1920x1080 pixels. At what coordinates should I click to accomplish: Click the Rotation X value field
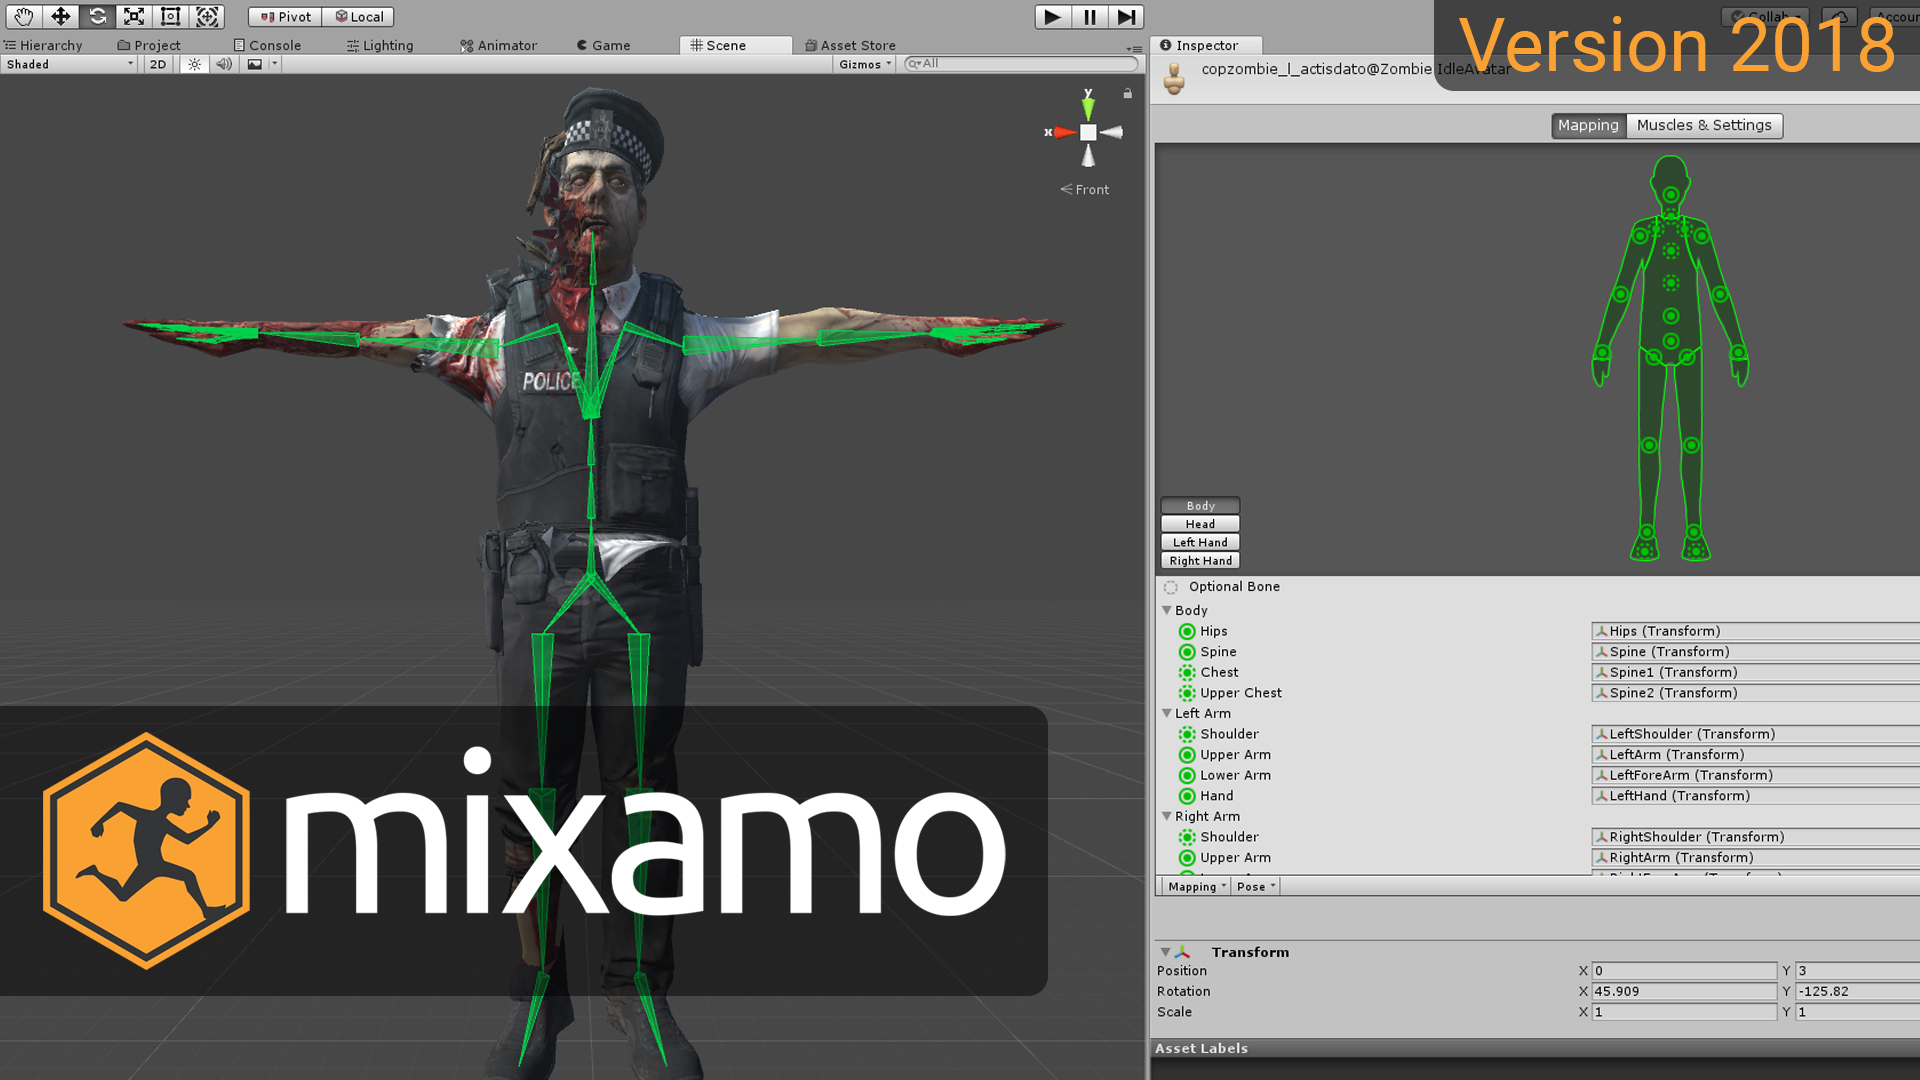point(1684,991)
